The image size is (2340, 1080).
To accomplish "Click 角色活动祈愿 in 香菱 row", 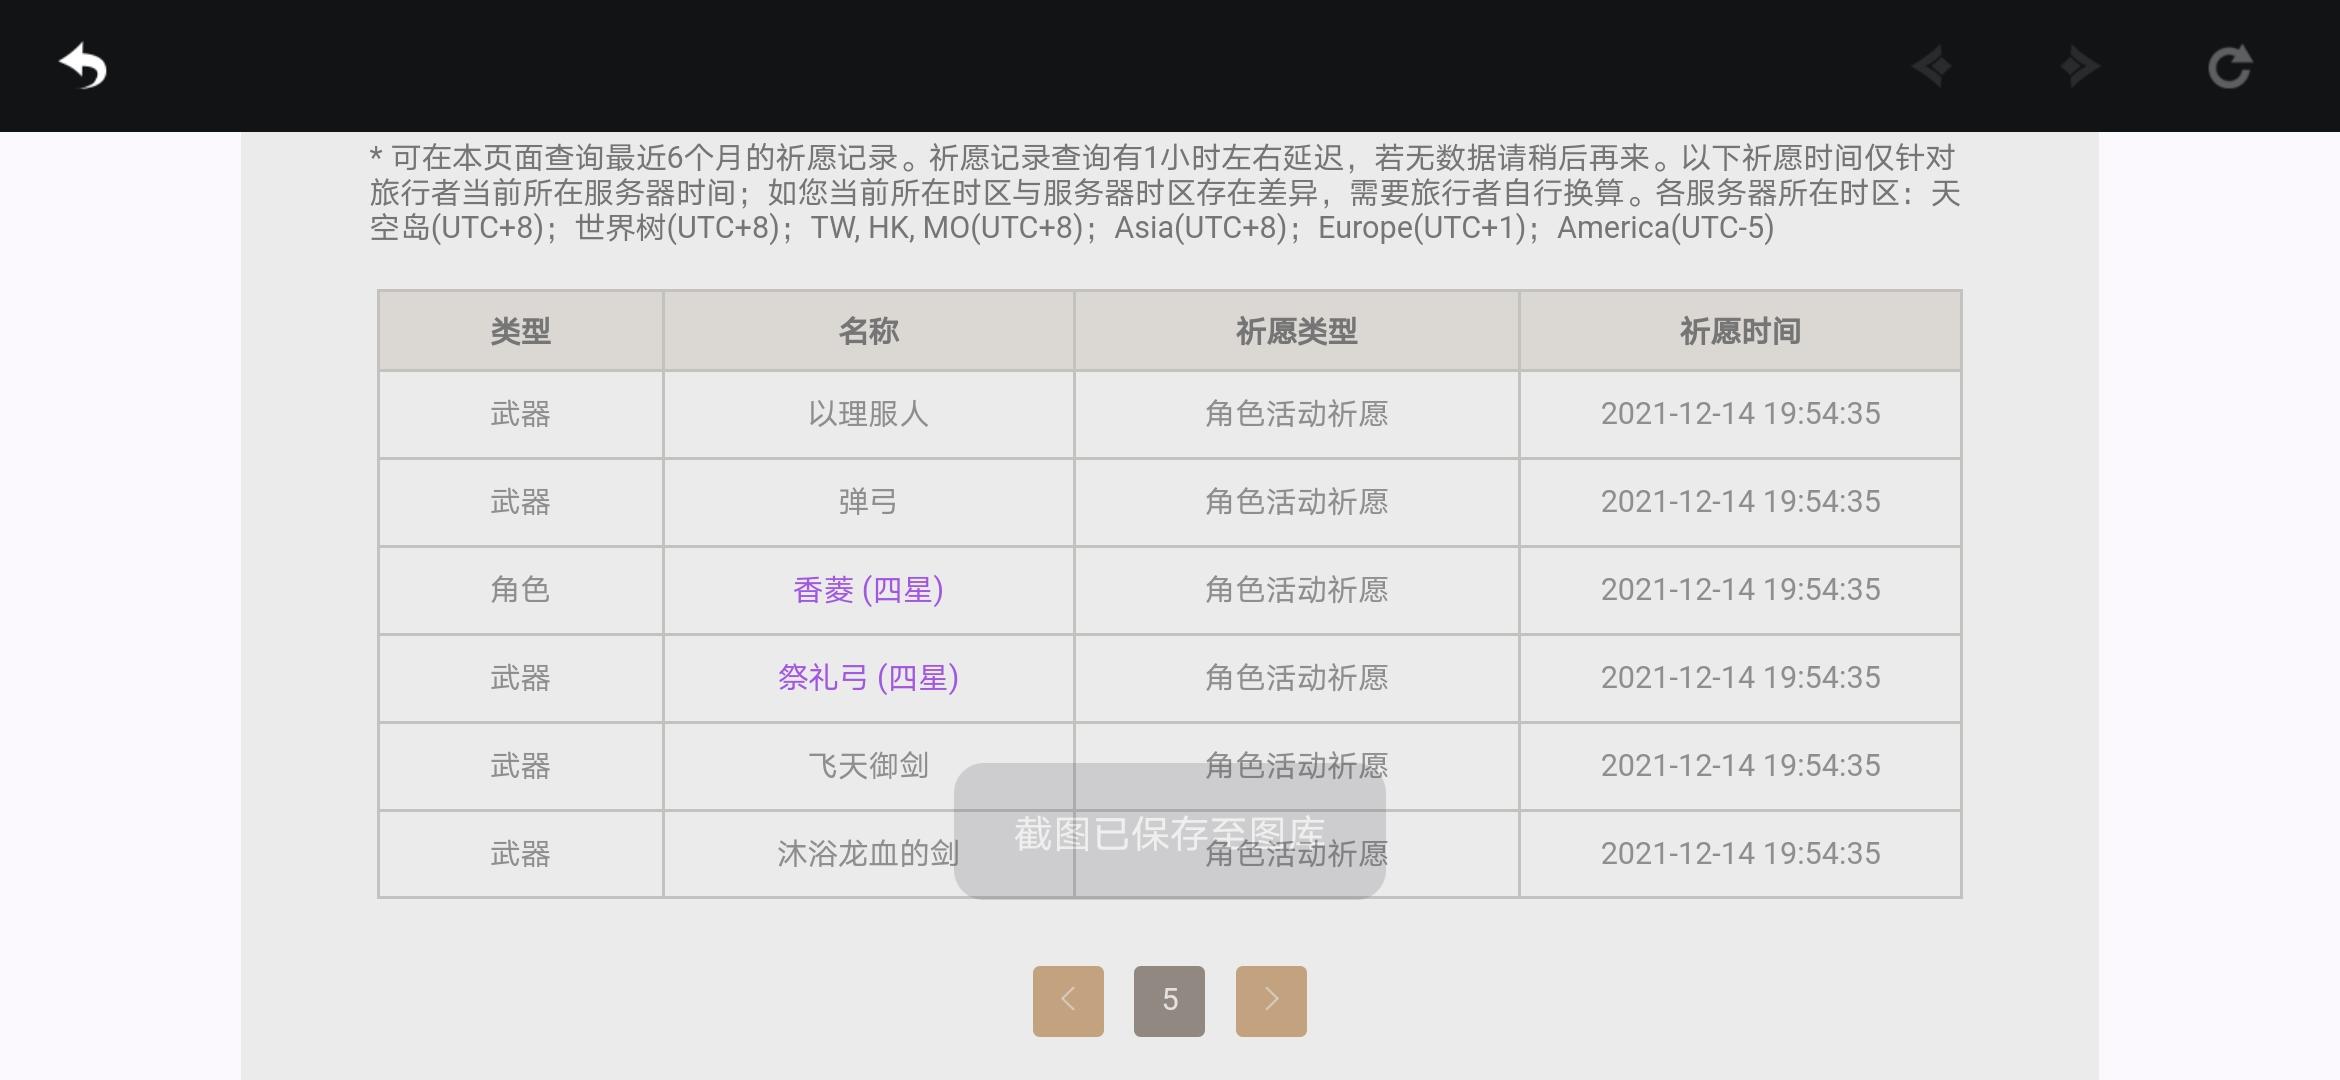I will pyautogui.click(x=1297, y=590).
